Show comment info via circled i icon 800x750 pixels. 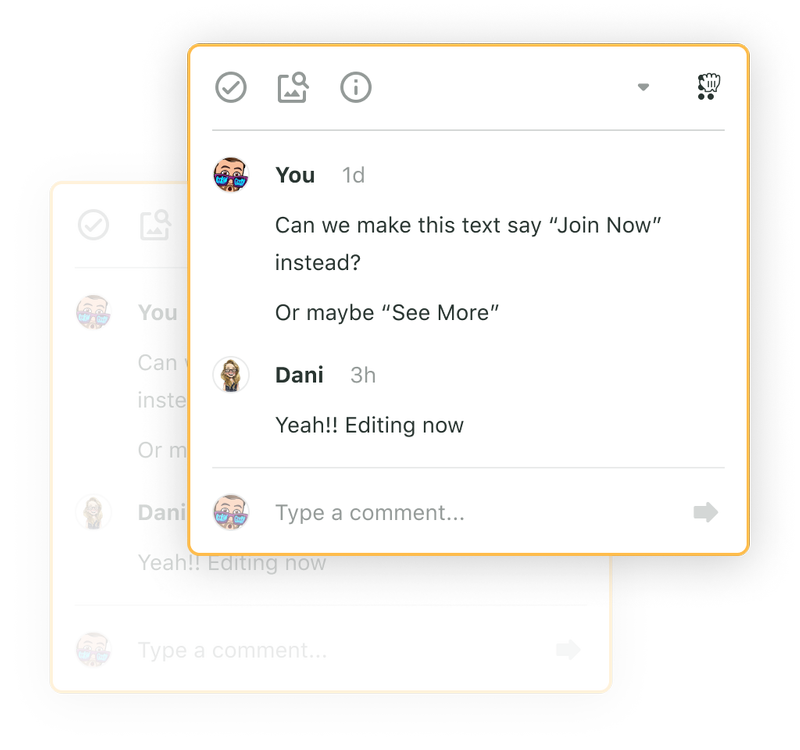[x=356, y=87]
